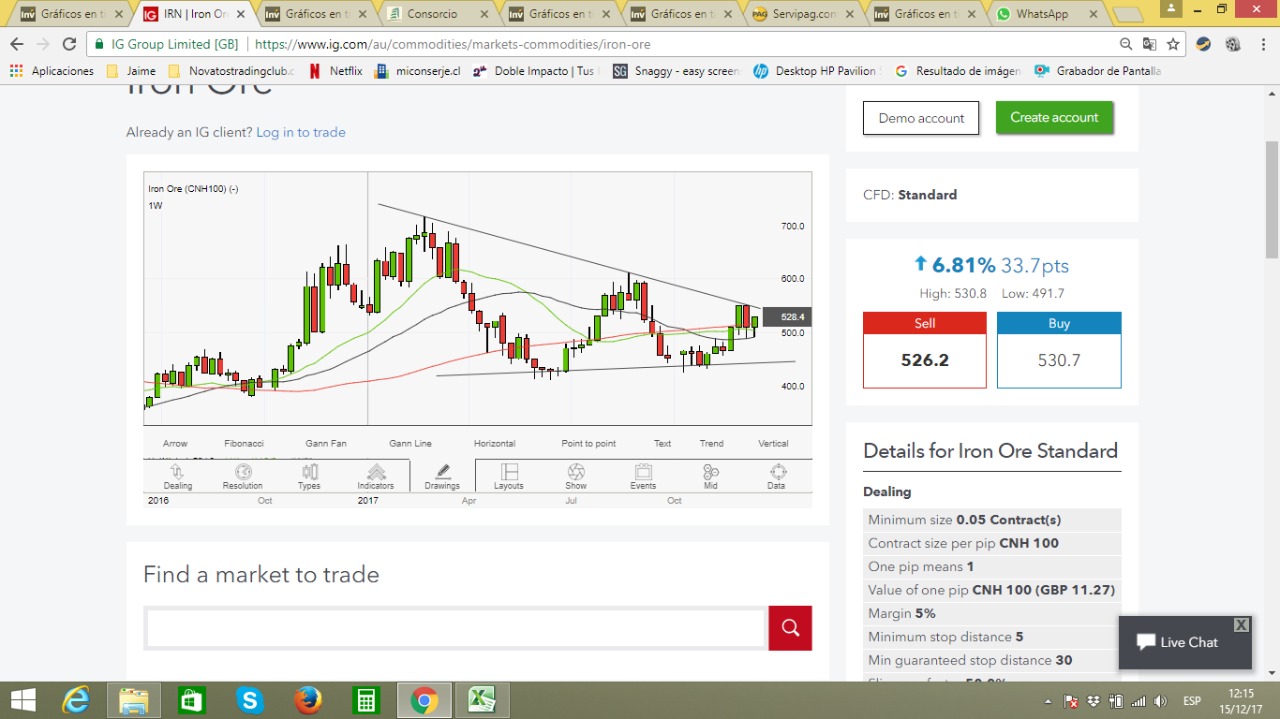Click the Mid price toggle icon

710,476
